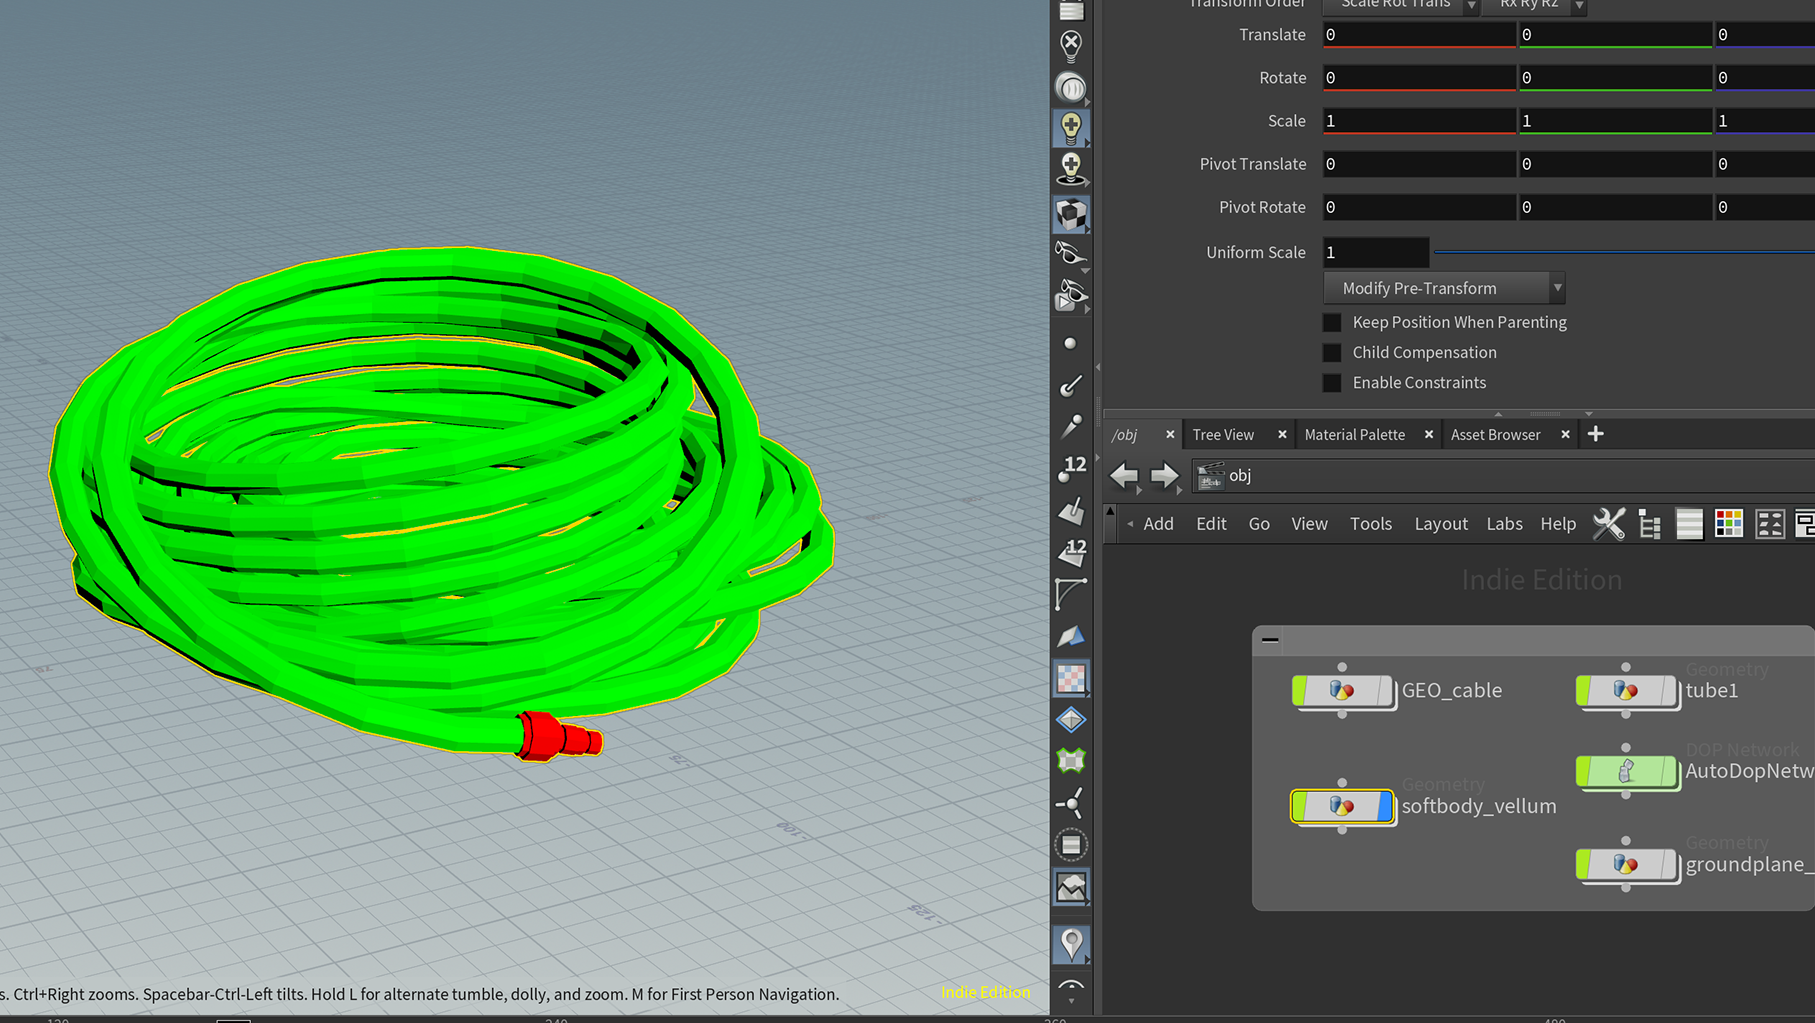Viewport: 1815px width, 1023px height.
Task: Toggle display point trails icon
Action: (1071, 427)
